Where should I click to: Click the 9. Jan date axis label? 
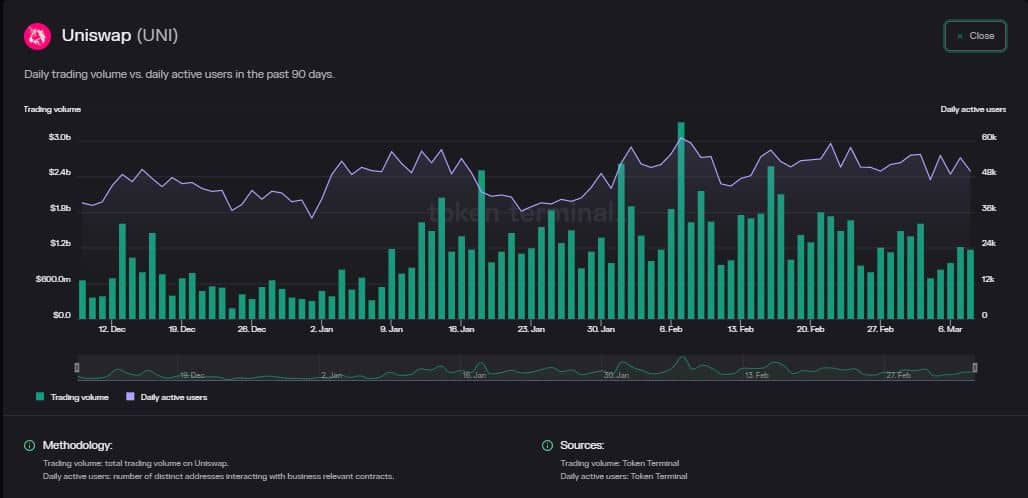coord(391,329)
